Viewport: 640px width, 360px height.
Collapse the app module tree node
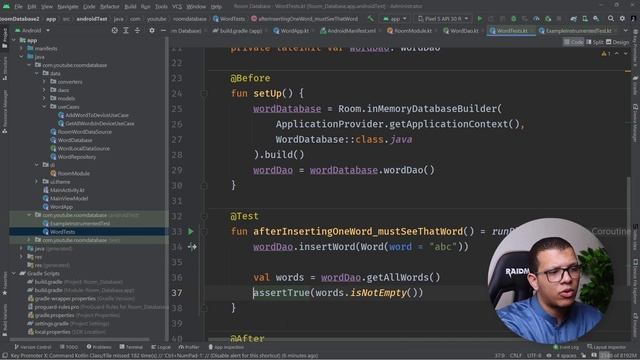point(14,40)
